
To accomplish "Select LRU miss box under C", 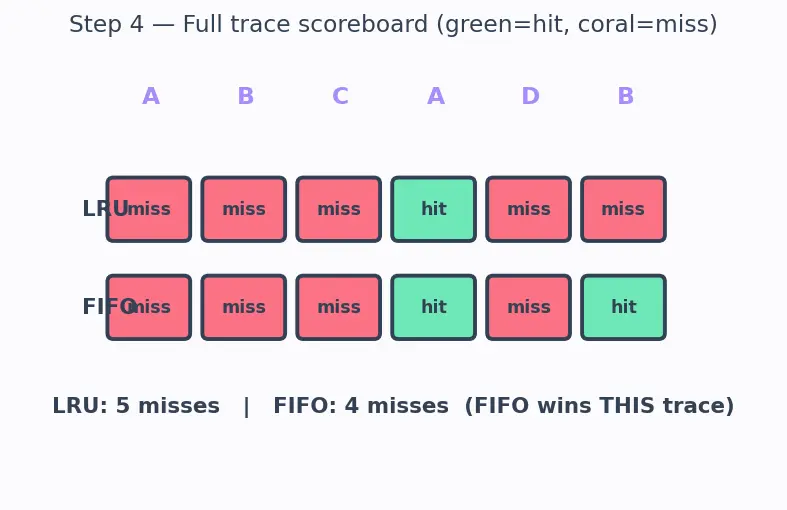I will click(339, 209).
